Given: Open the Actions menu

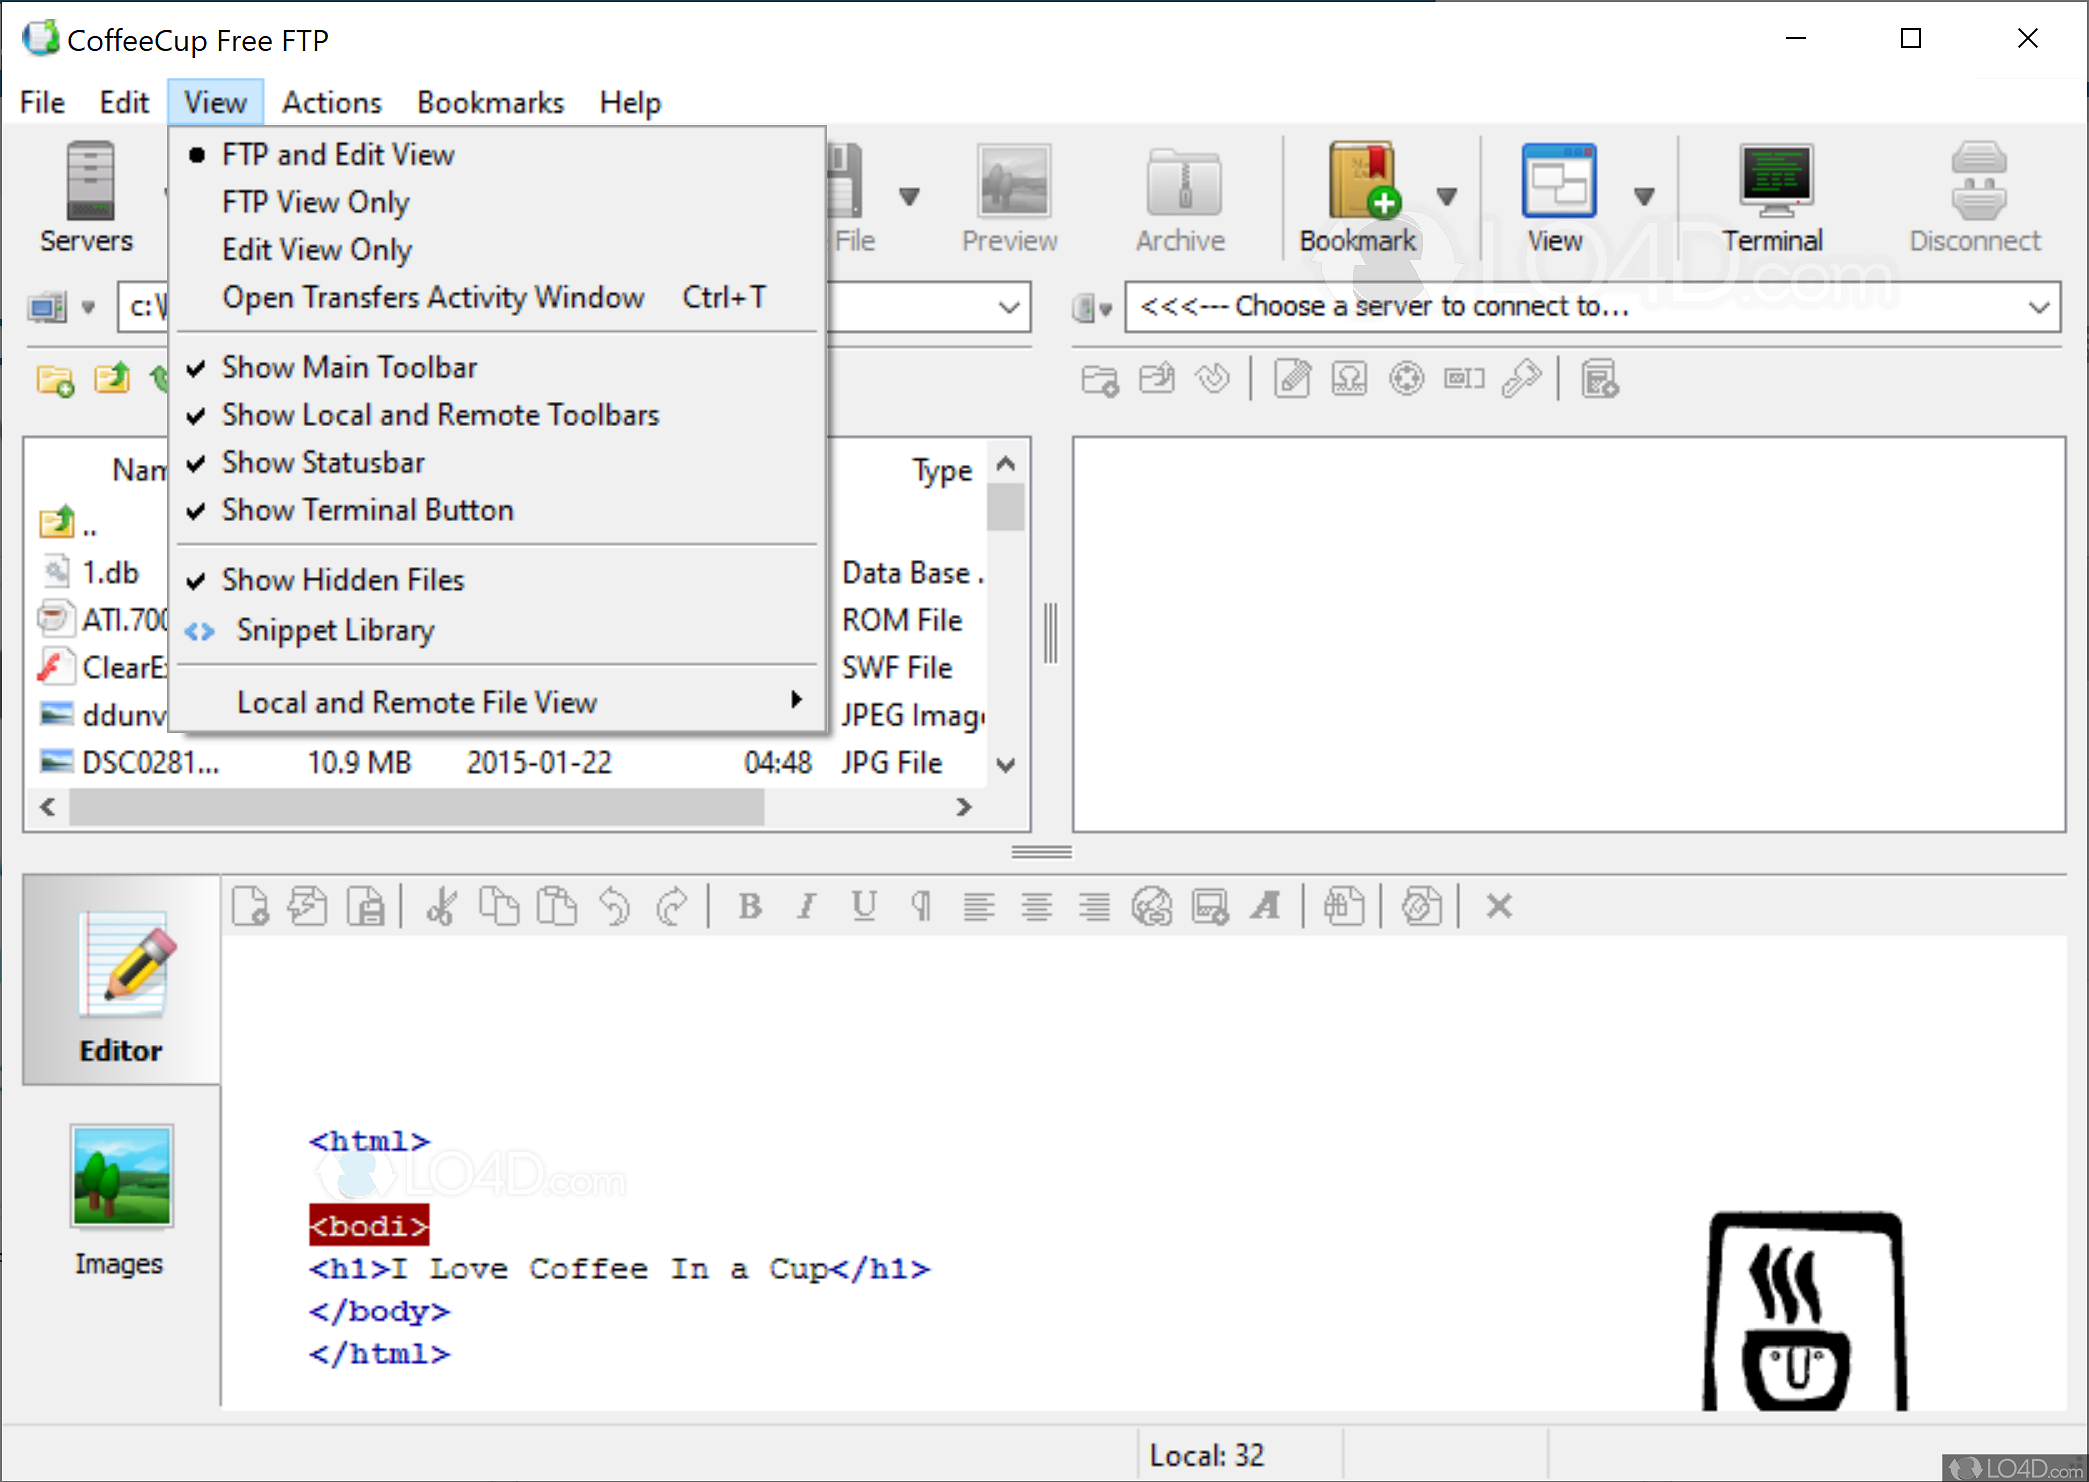Looking at the screenshot, I should [x=331, y=101].
